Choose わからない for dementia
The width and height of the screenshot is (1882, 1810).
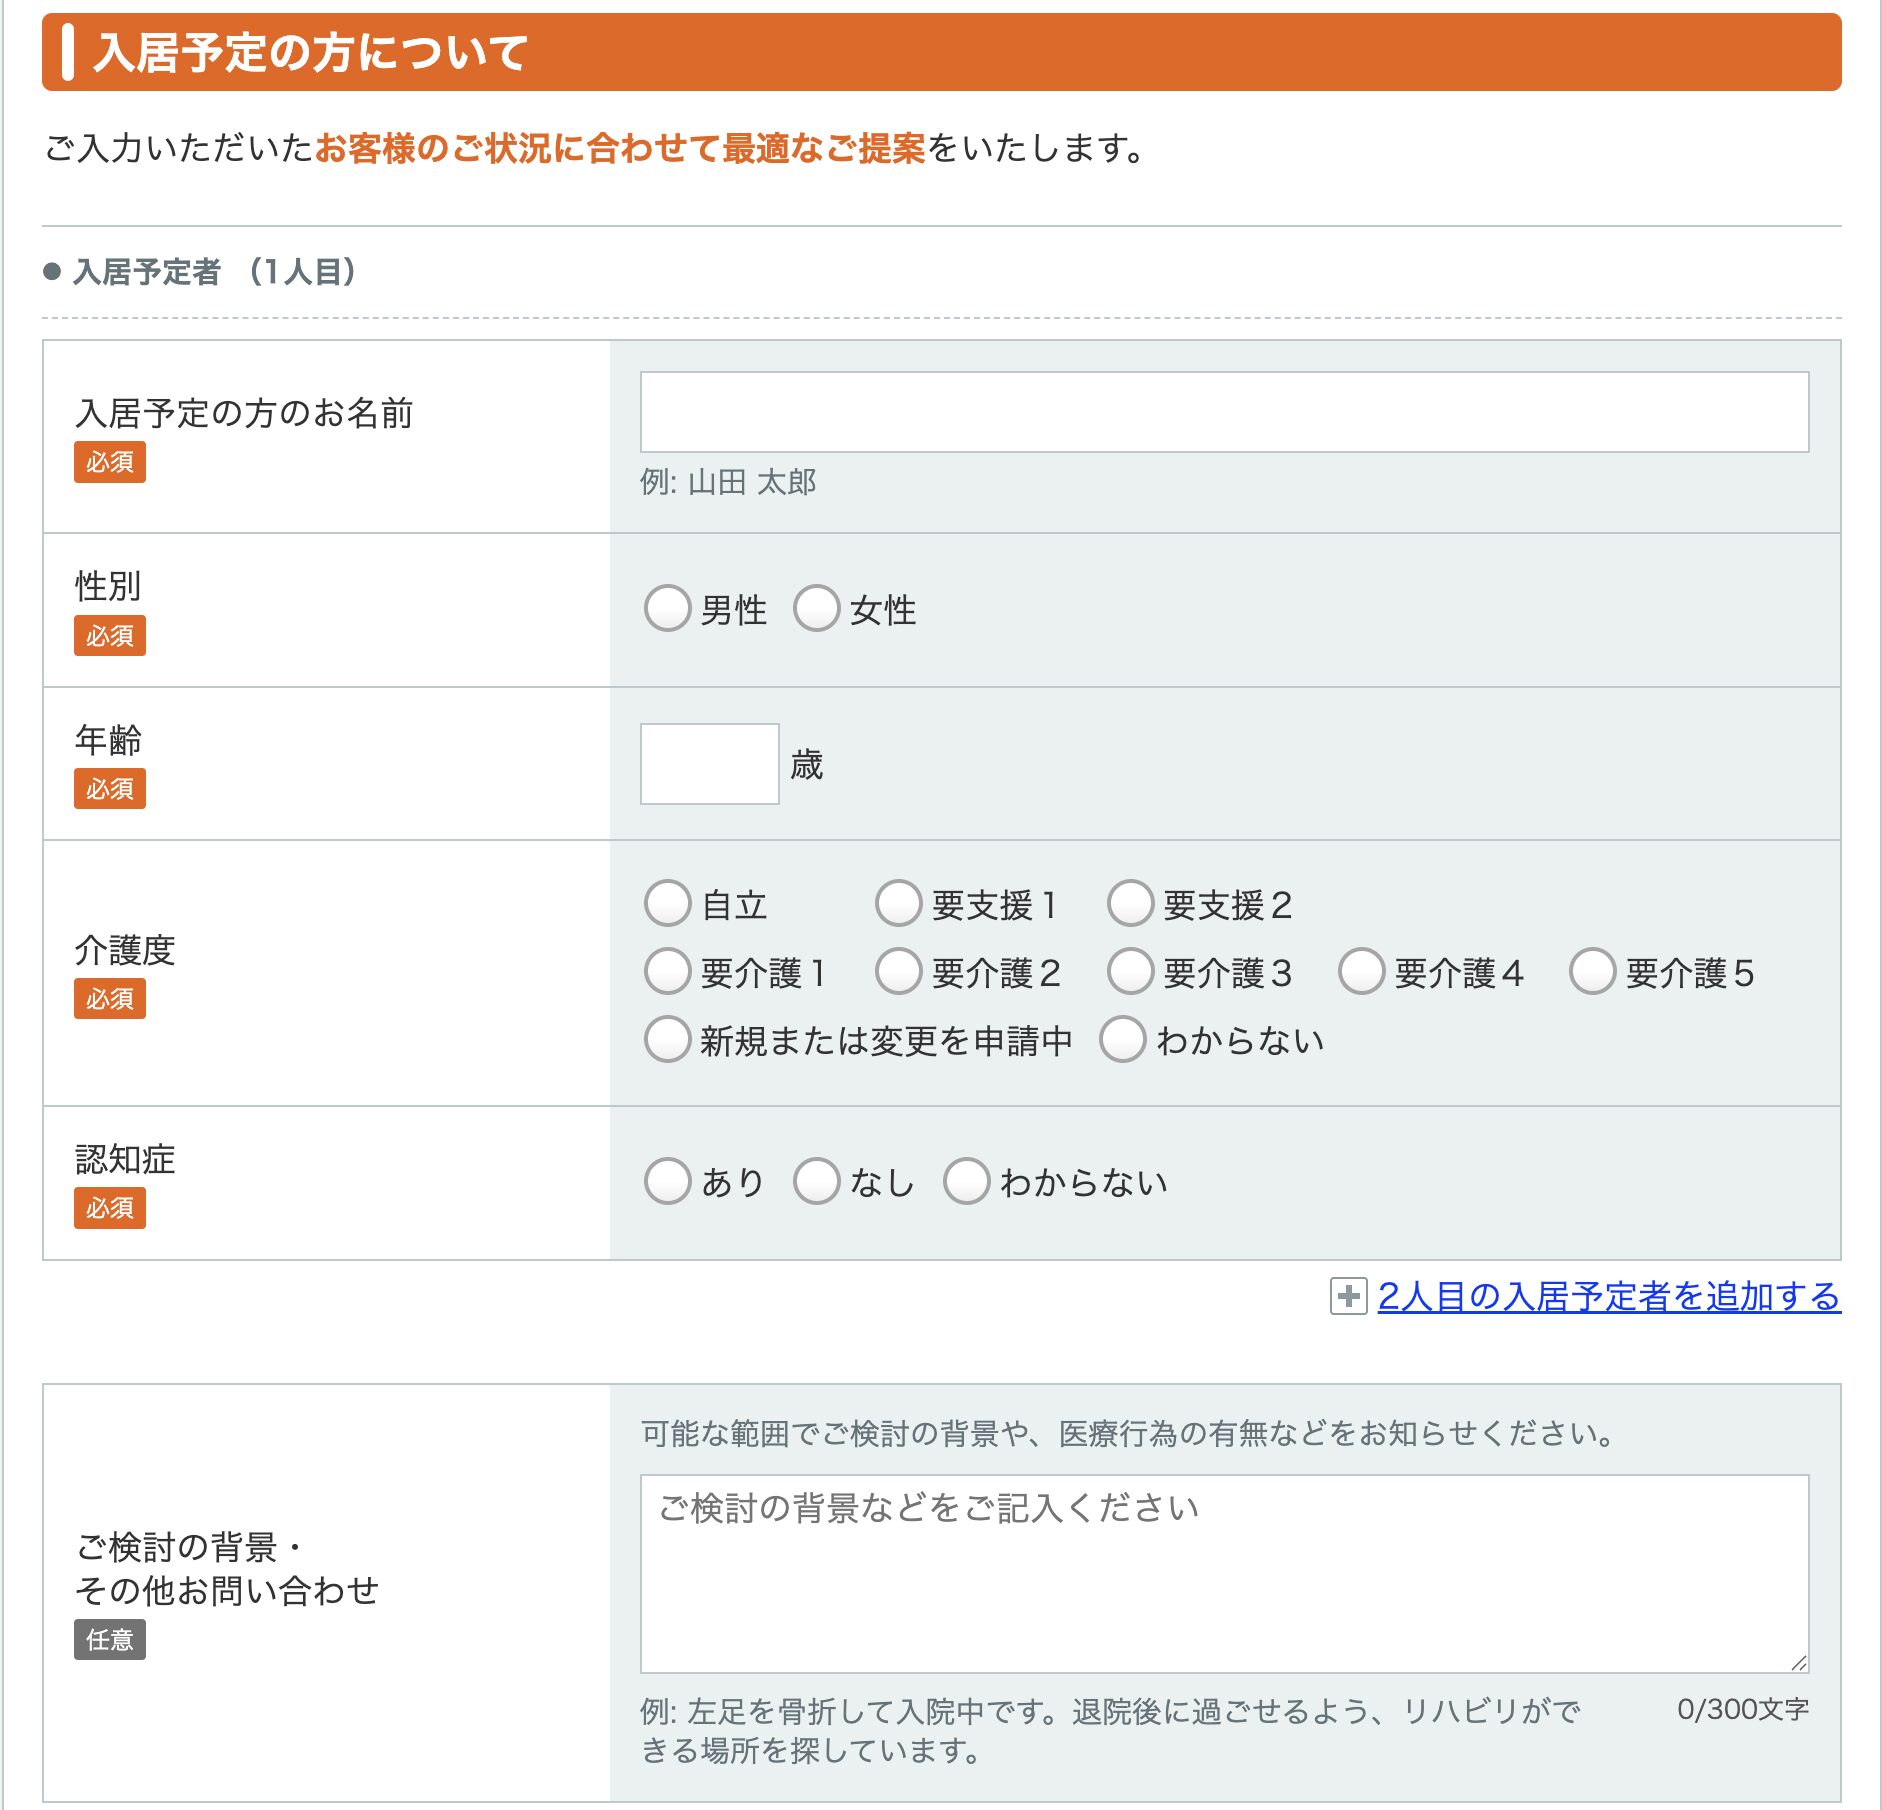click(966, 1181)
